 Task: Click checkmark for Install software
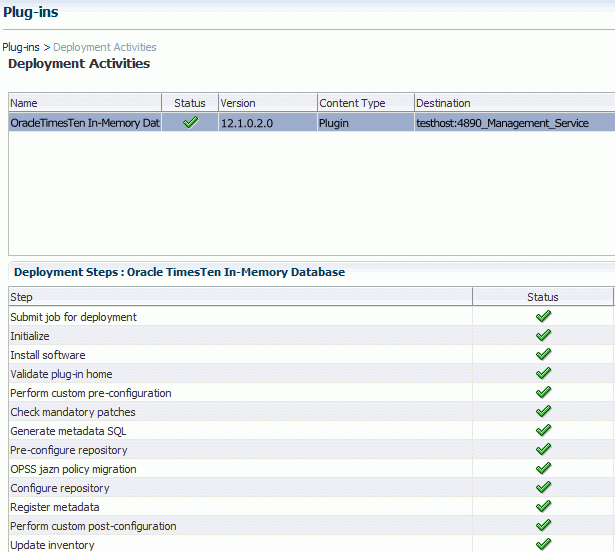click(x=543, y=354)
